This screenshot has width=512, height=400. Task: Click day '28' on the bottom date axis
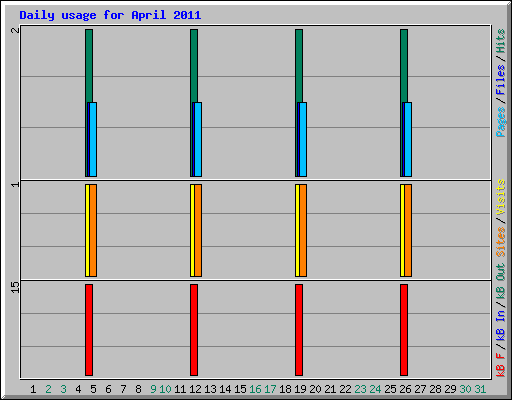tap(435, 389)
